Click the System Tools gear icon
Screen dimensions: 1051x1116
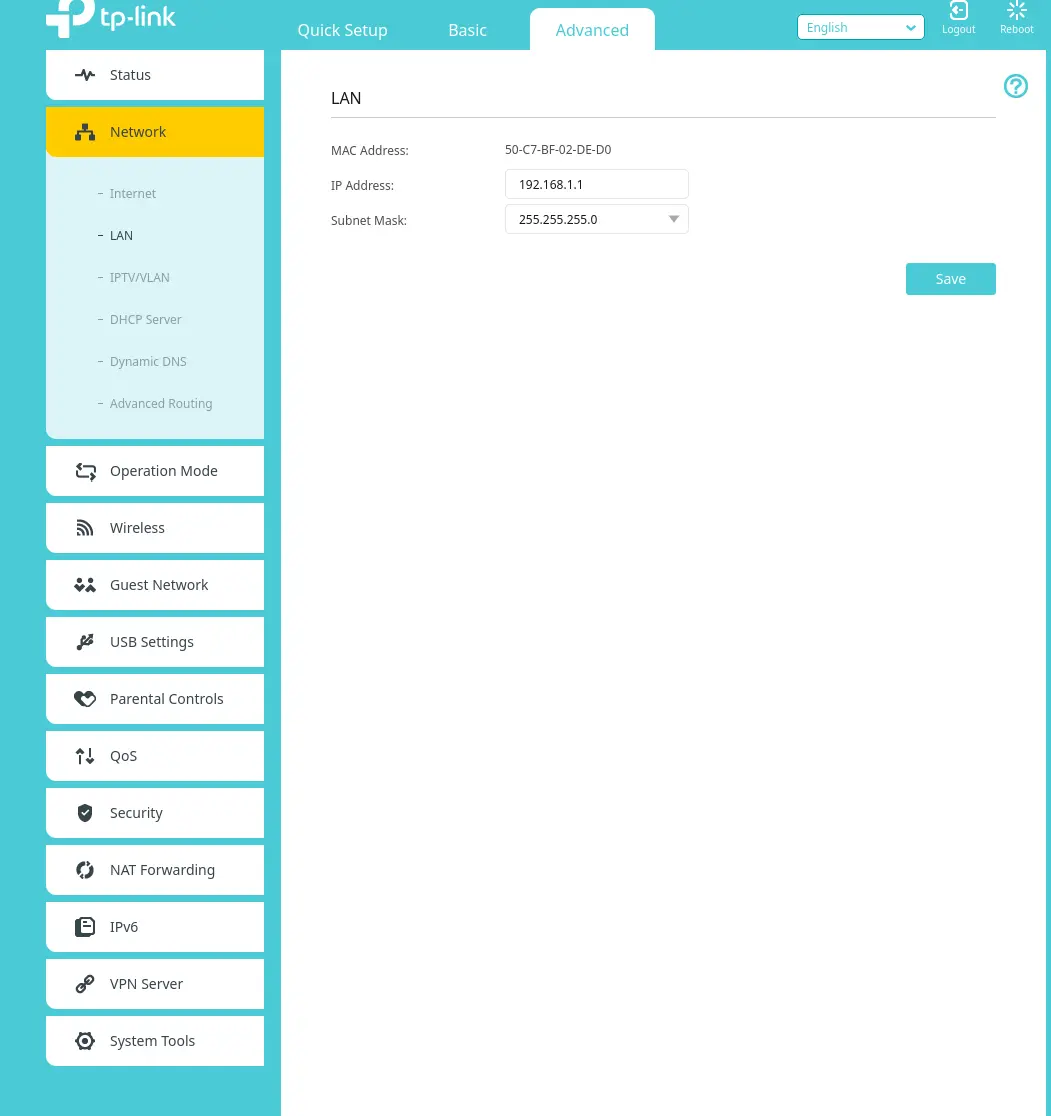[x=85, y=1041]
